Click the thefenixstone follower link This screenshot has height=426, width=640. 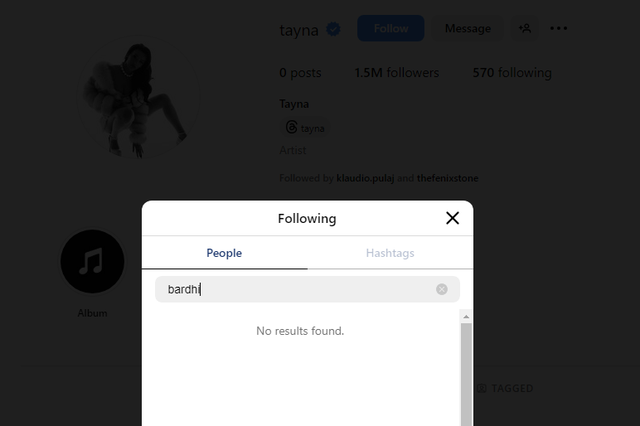click(447, 178)
